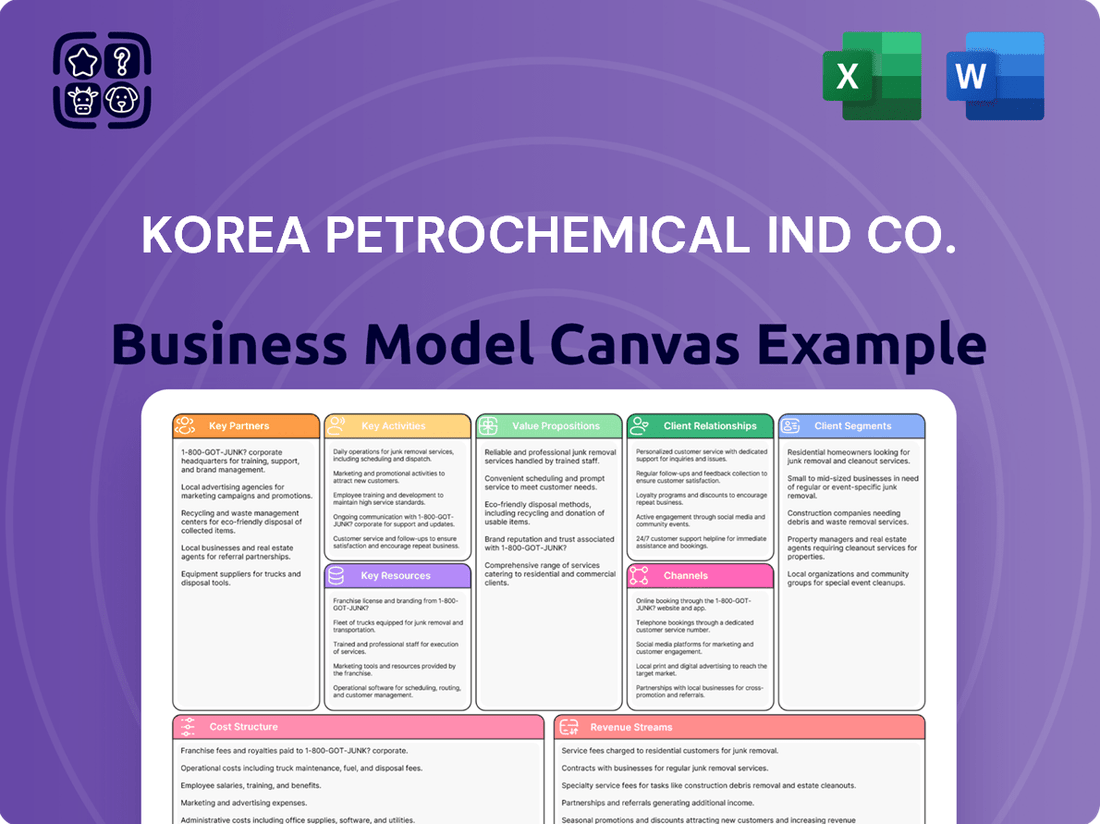
Task: Click the star-and-dog logo icon
Action: [x=102, y=81]
